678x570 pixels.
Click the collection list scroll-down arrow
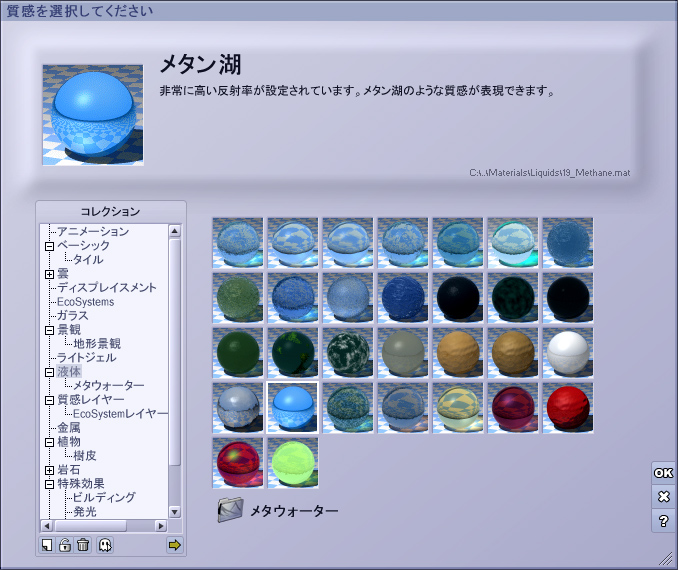coord(174,511)
